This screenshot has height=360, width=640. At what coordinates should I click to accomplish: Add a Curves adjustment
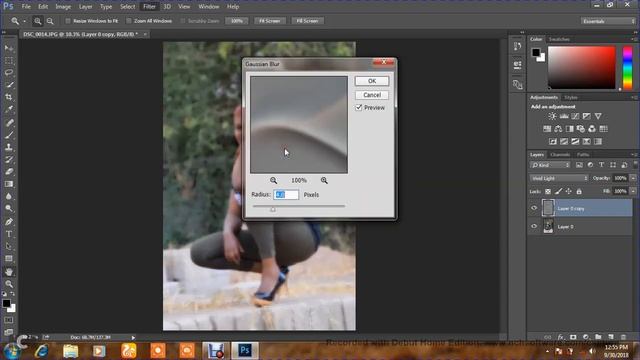(575, 116)
